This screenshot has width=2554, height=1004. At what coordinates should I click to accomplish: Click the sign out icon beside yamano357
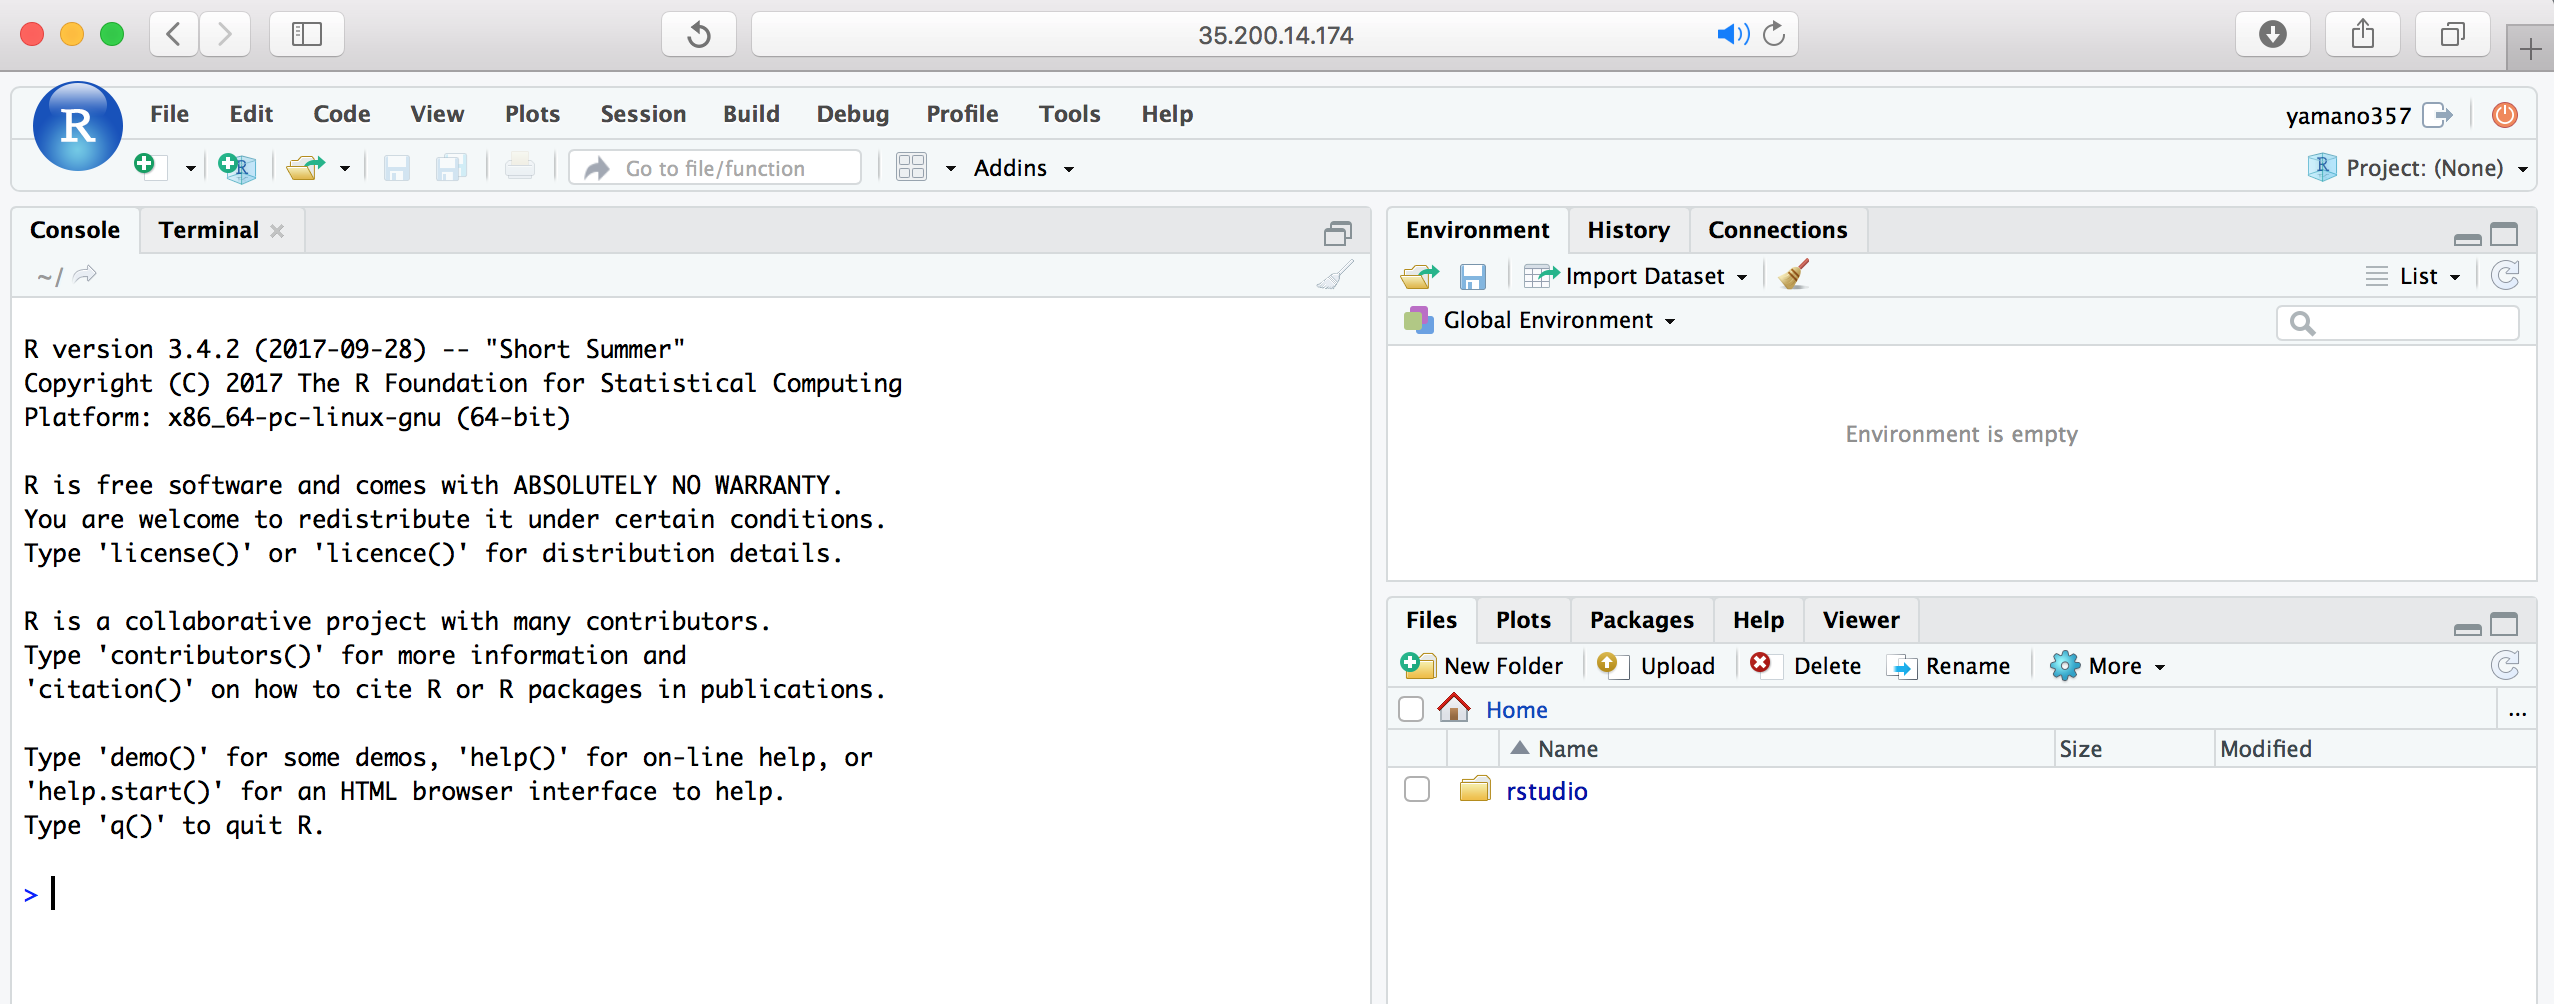(2438, 115)
